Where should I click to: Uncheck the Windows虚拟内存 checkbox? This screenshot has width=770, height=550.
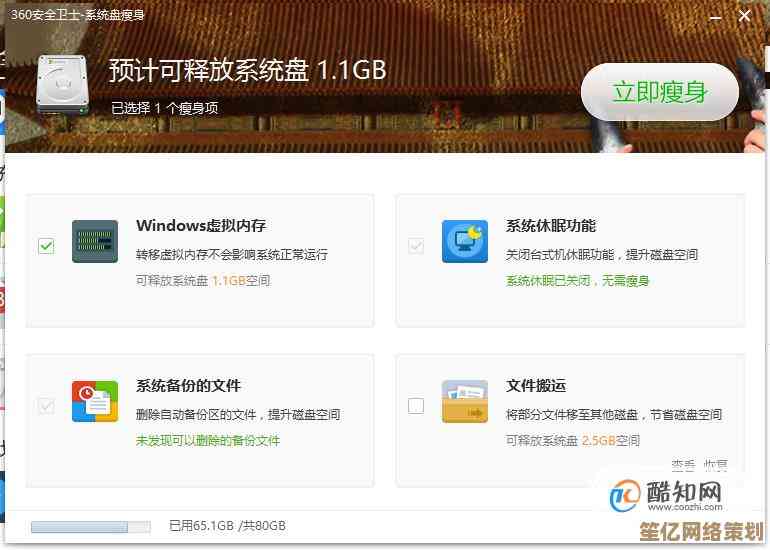(x=46, y=246)
